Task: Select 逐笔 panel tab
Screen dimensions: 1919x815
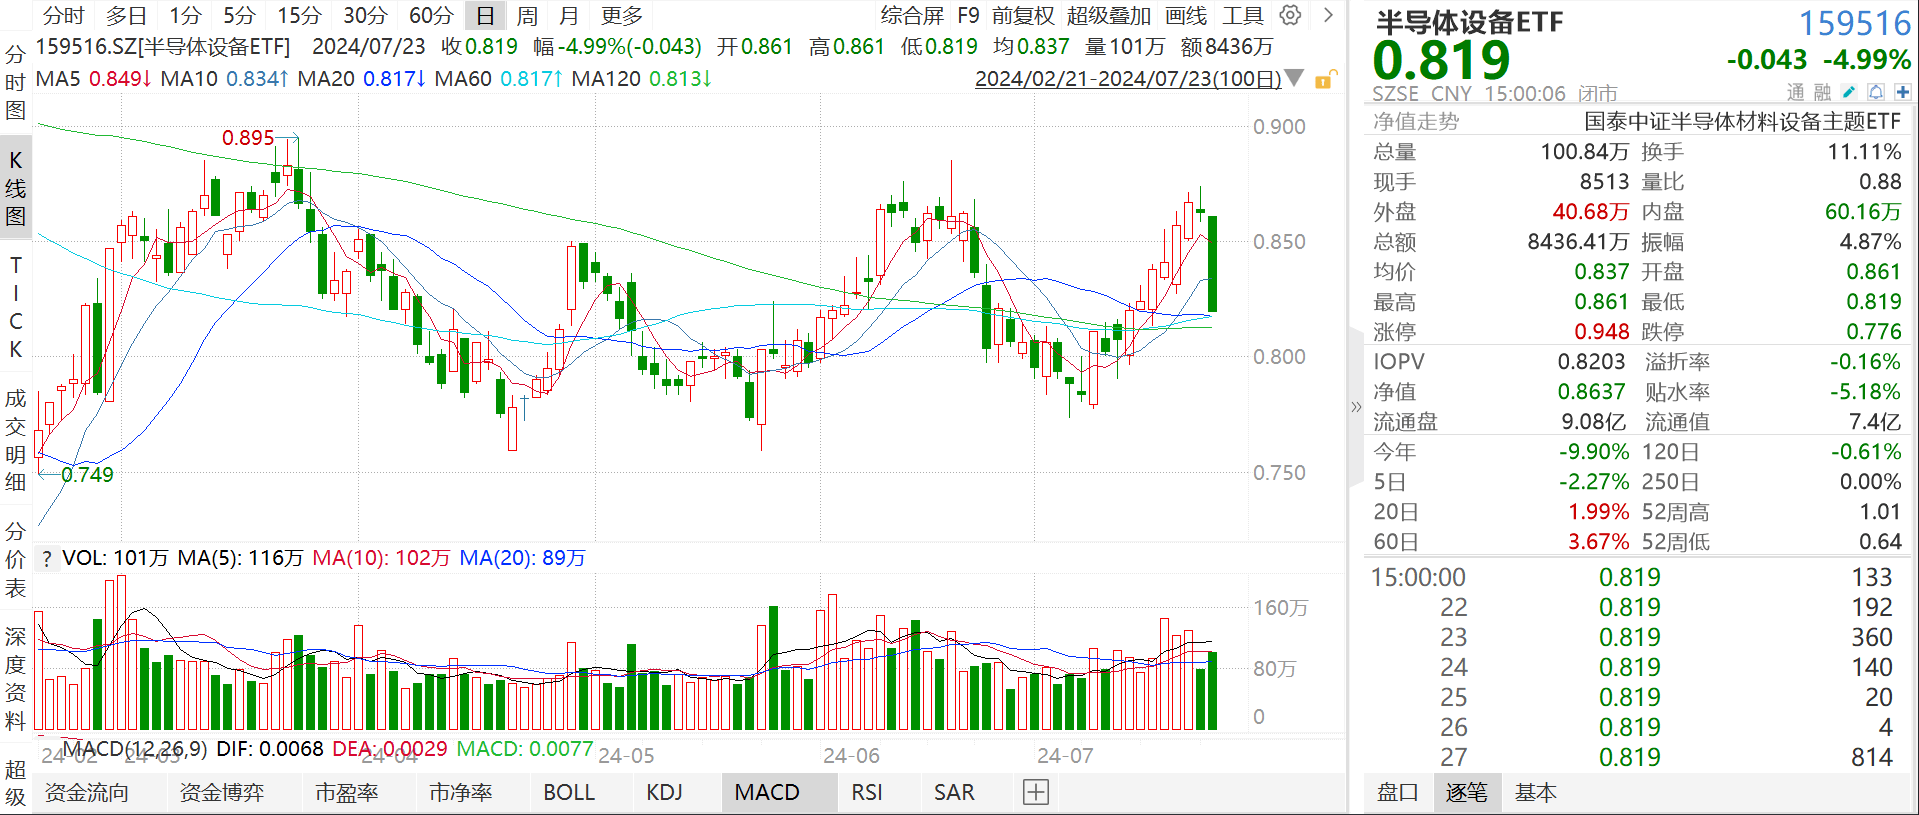Action: coord(1466,793)
